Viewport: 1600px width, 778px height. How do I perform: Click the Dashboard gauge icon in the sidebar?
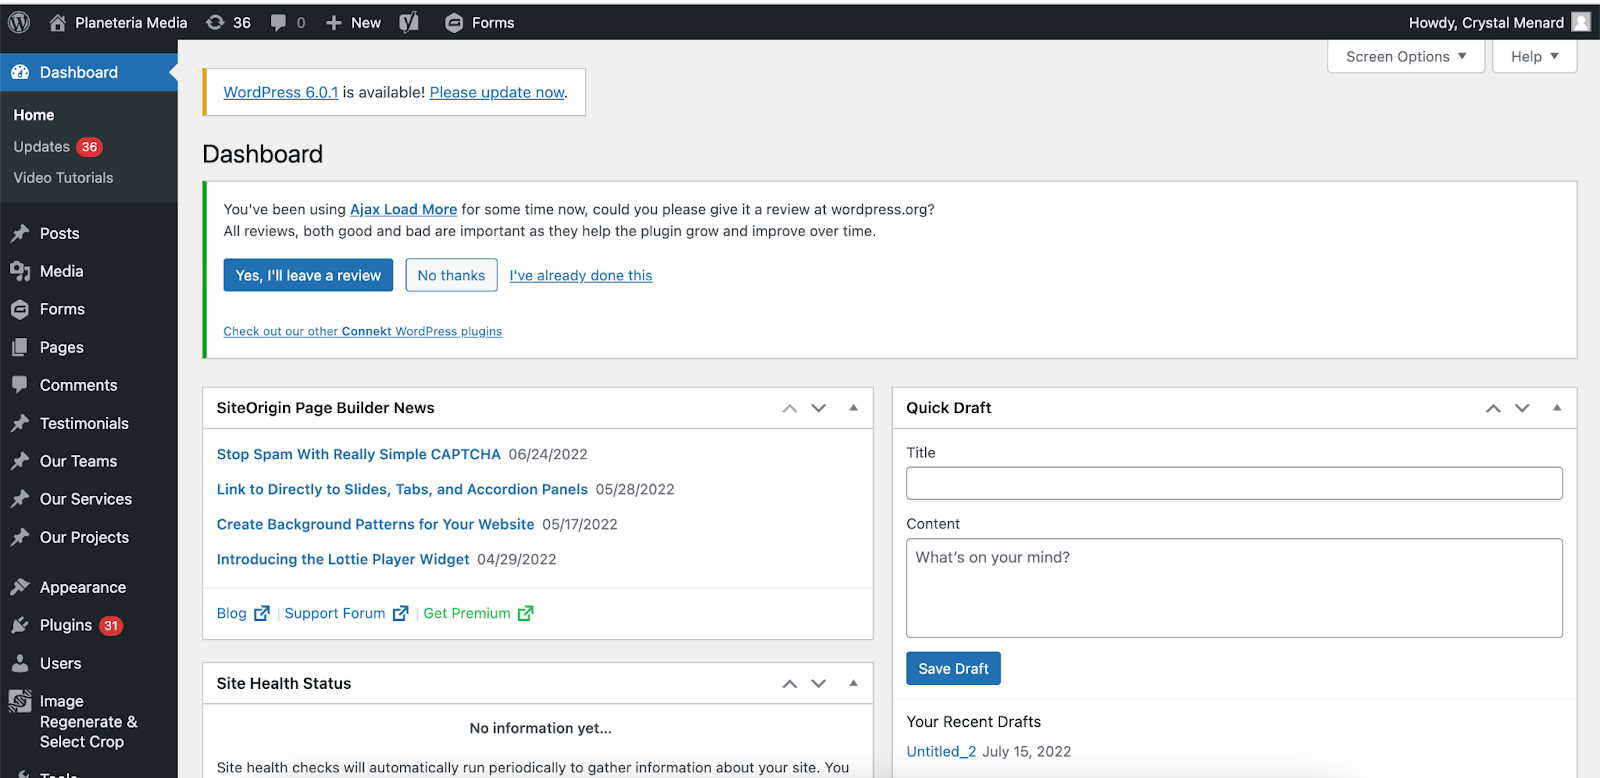click(x=20, y=72)
